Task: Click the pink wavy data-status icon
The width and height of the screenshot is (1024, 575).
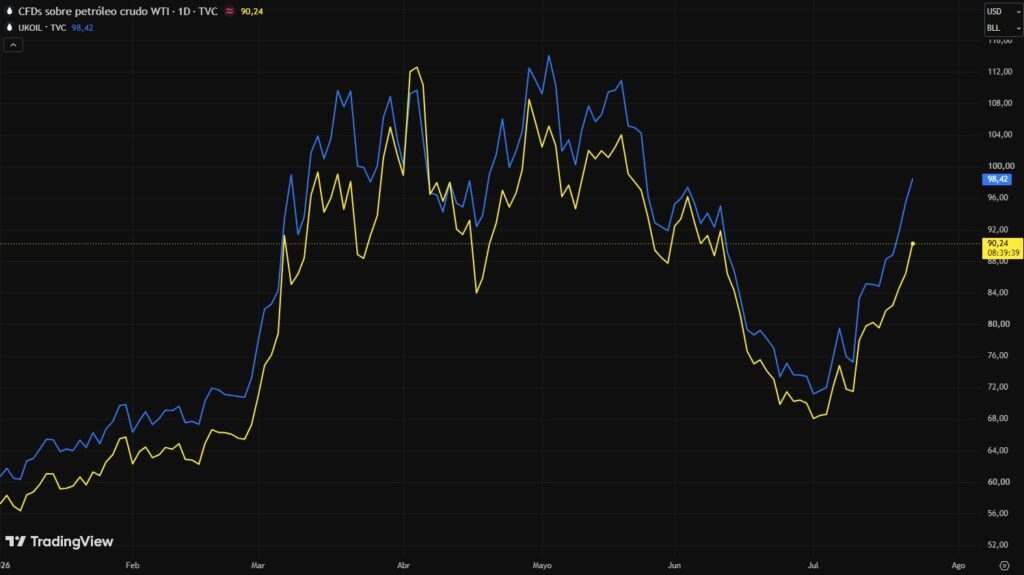Action: click(229, 11)
